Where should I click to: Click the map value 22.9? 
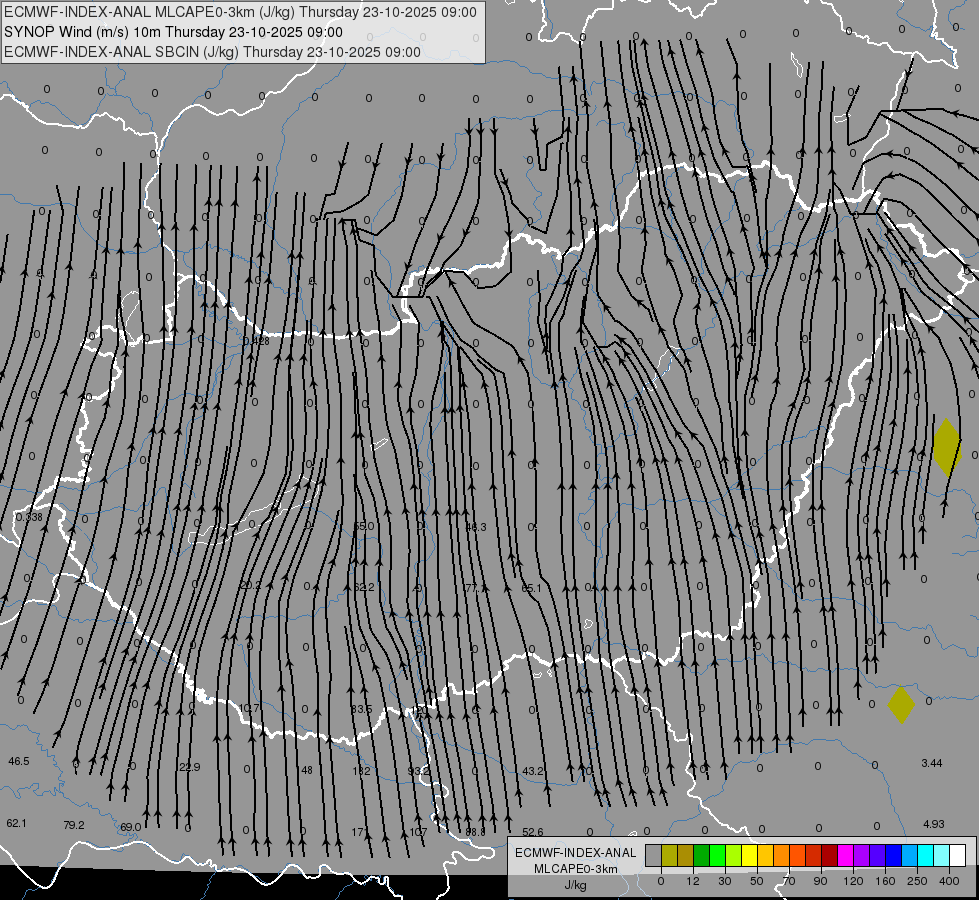(189, 767)
